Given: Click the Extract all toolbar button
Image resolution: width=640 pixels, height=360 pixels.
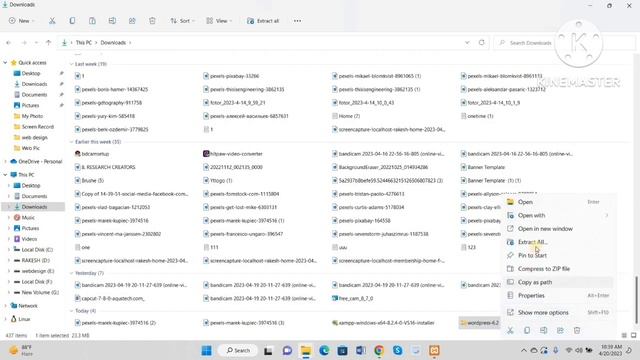Looking at the screenshot, I should point(263,21).
